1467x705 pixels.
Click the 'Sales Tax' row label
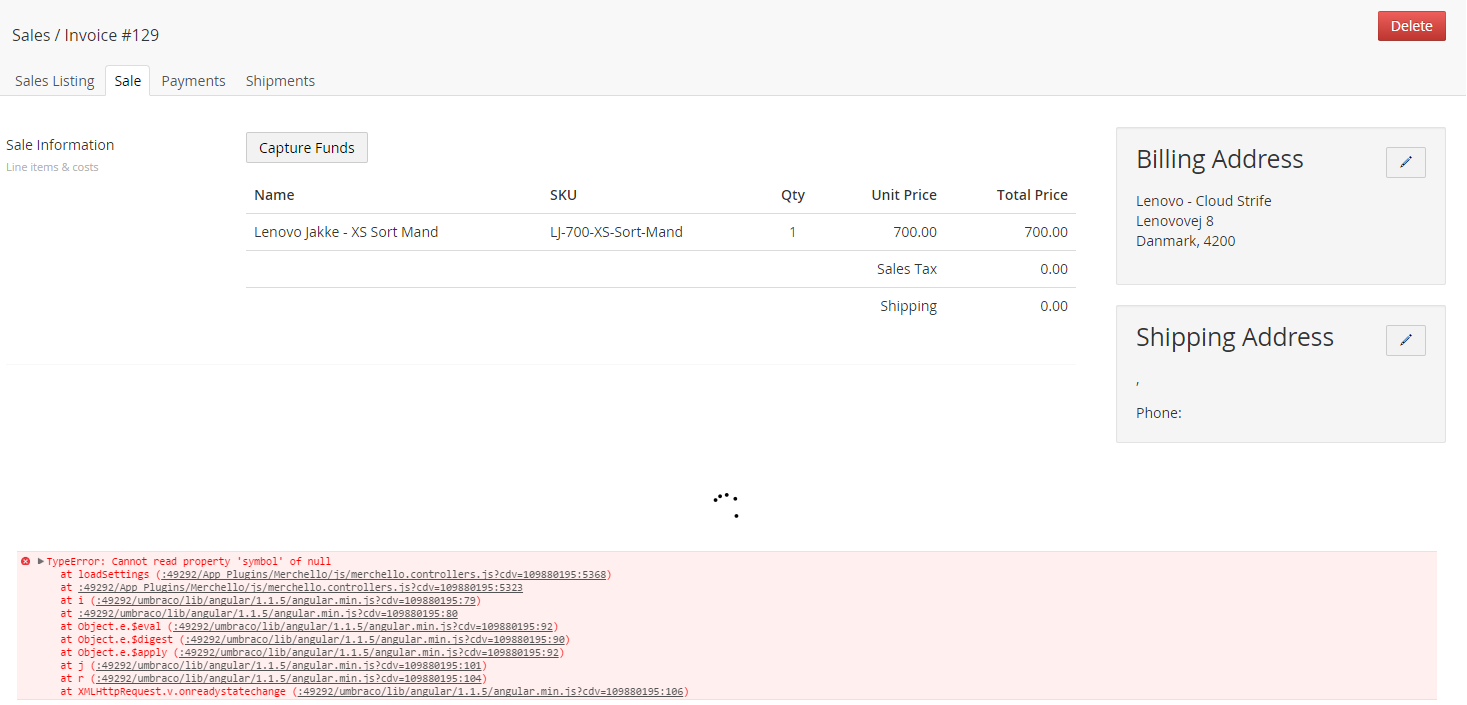pyautogui.click(x=907, y=269)
